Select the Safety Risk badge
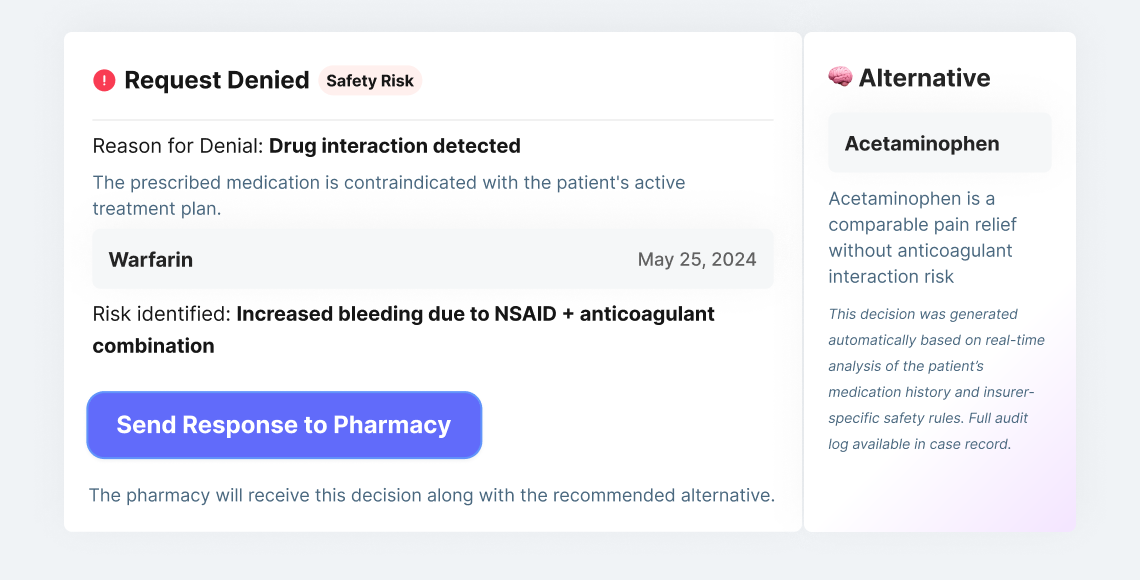Screen dimensions: 1140x580 point(370,81)
